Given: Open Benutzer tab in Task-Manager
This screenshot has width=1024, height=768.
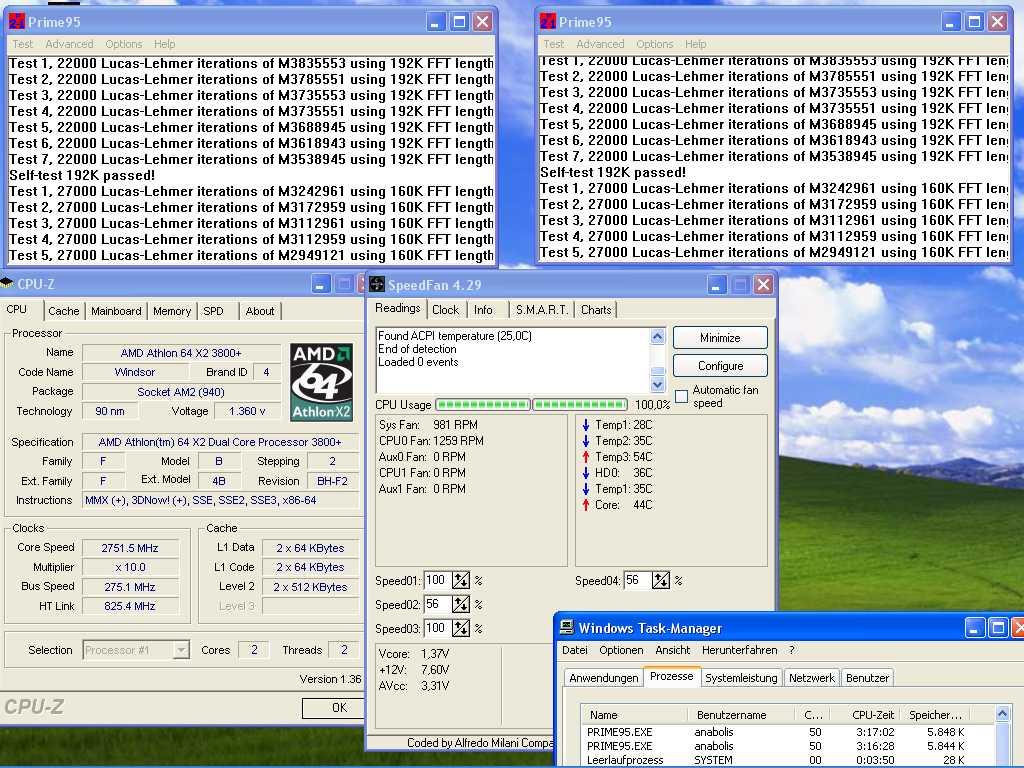Looking at the screenshot, I should [x=867, y=678].
